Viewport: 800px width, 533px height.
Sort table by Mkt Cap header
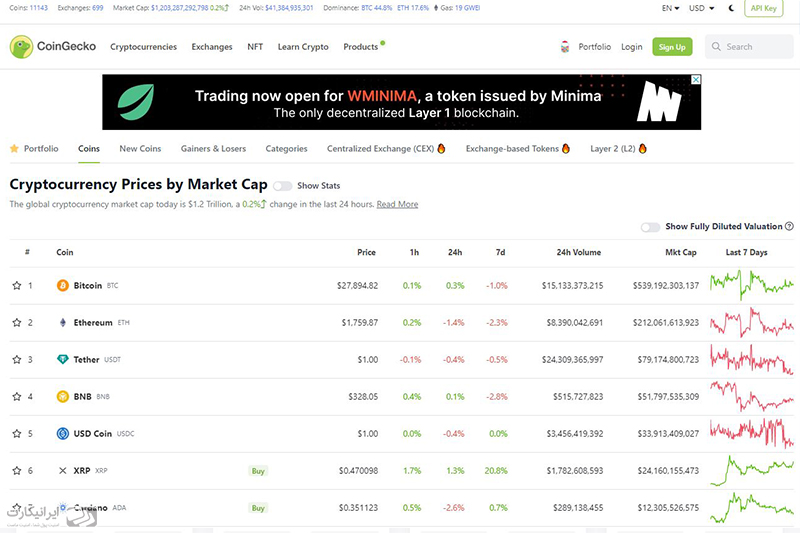(x=681, y=252)
